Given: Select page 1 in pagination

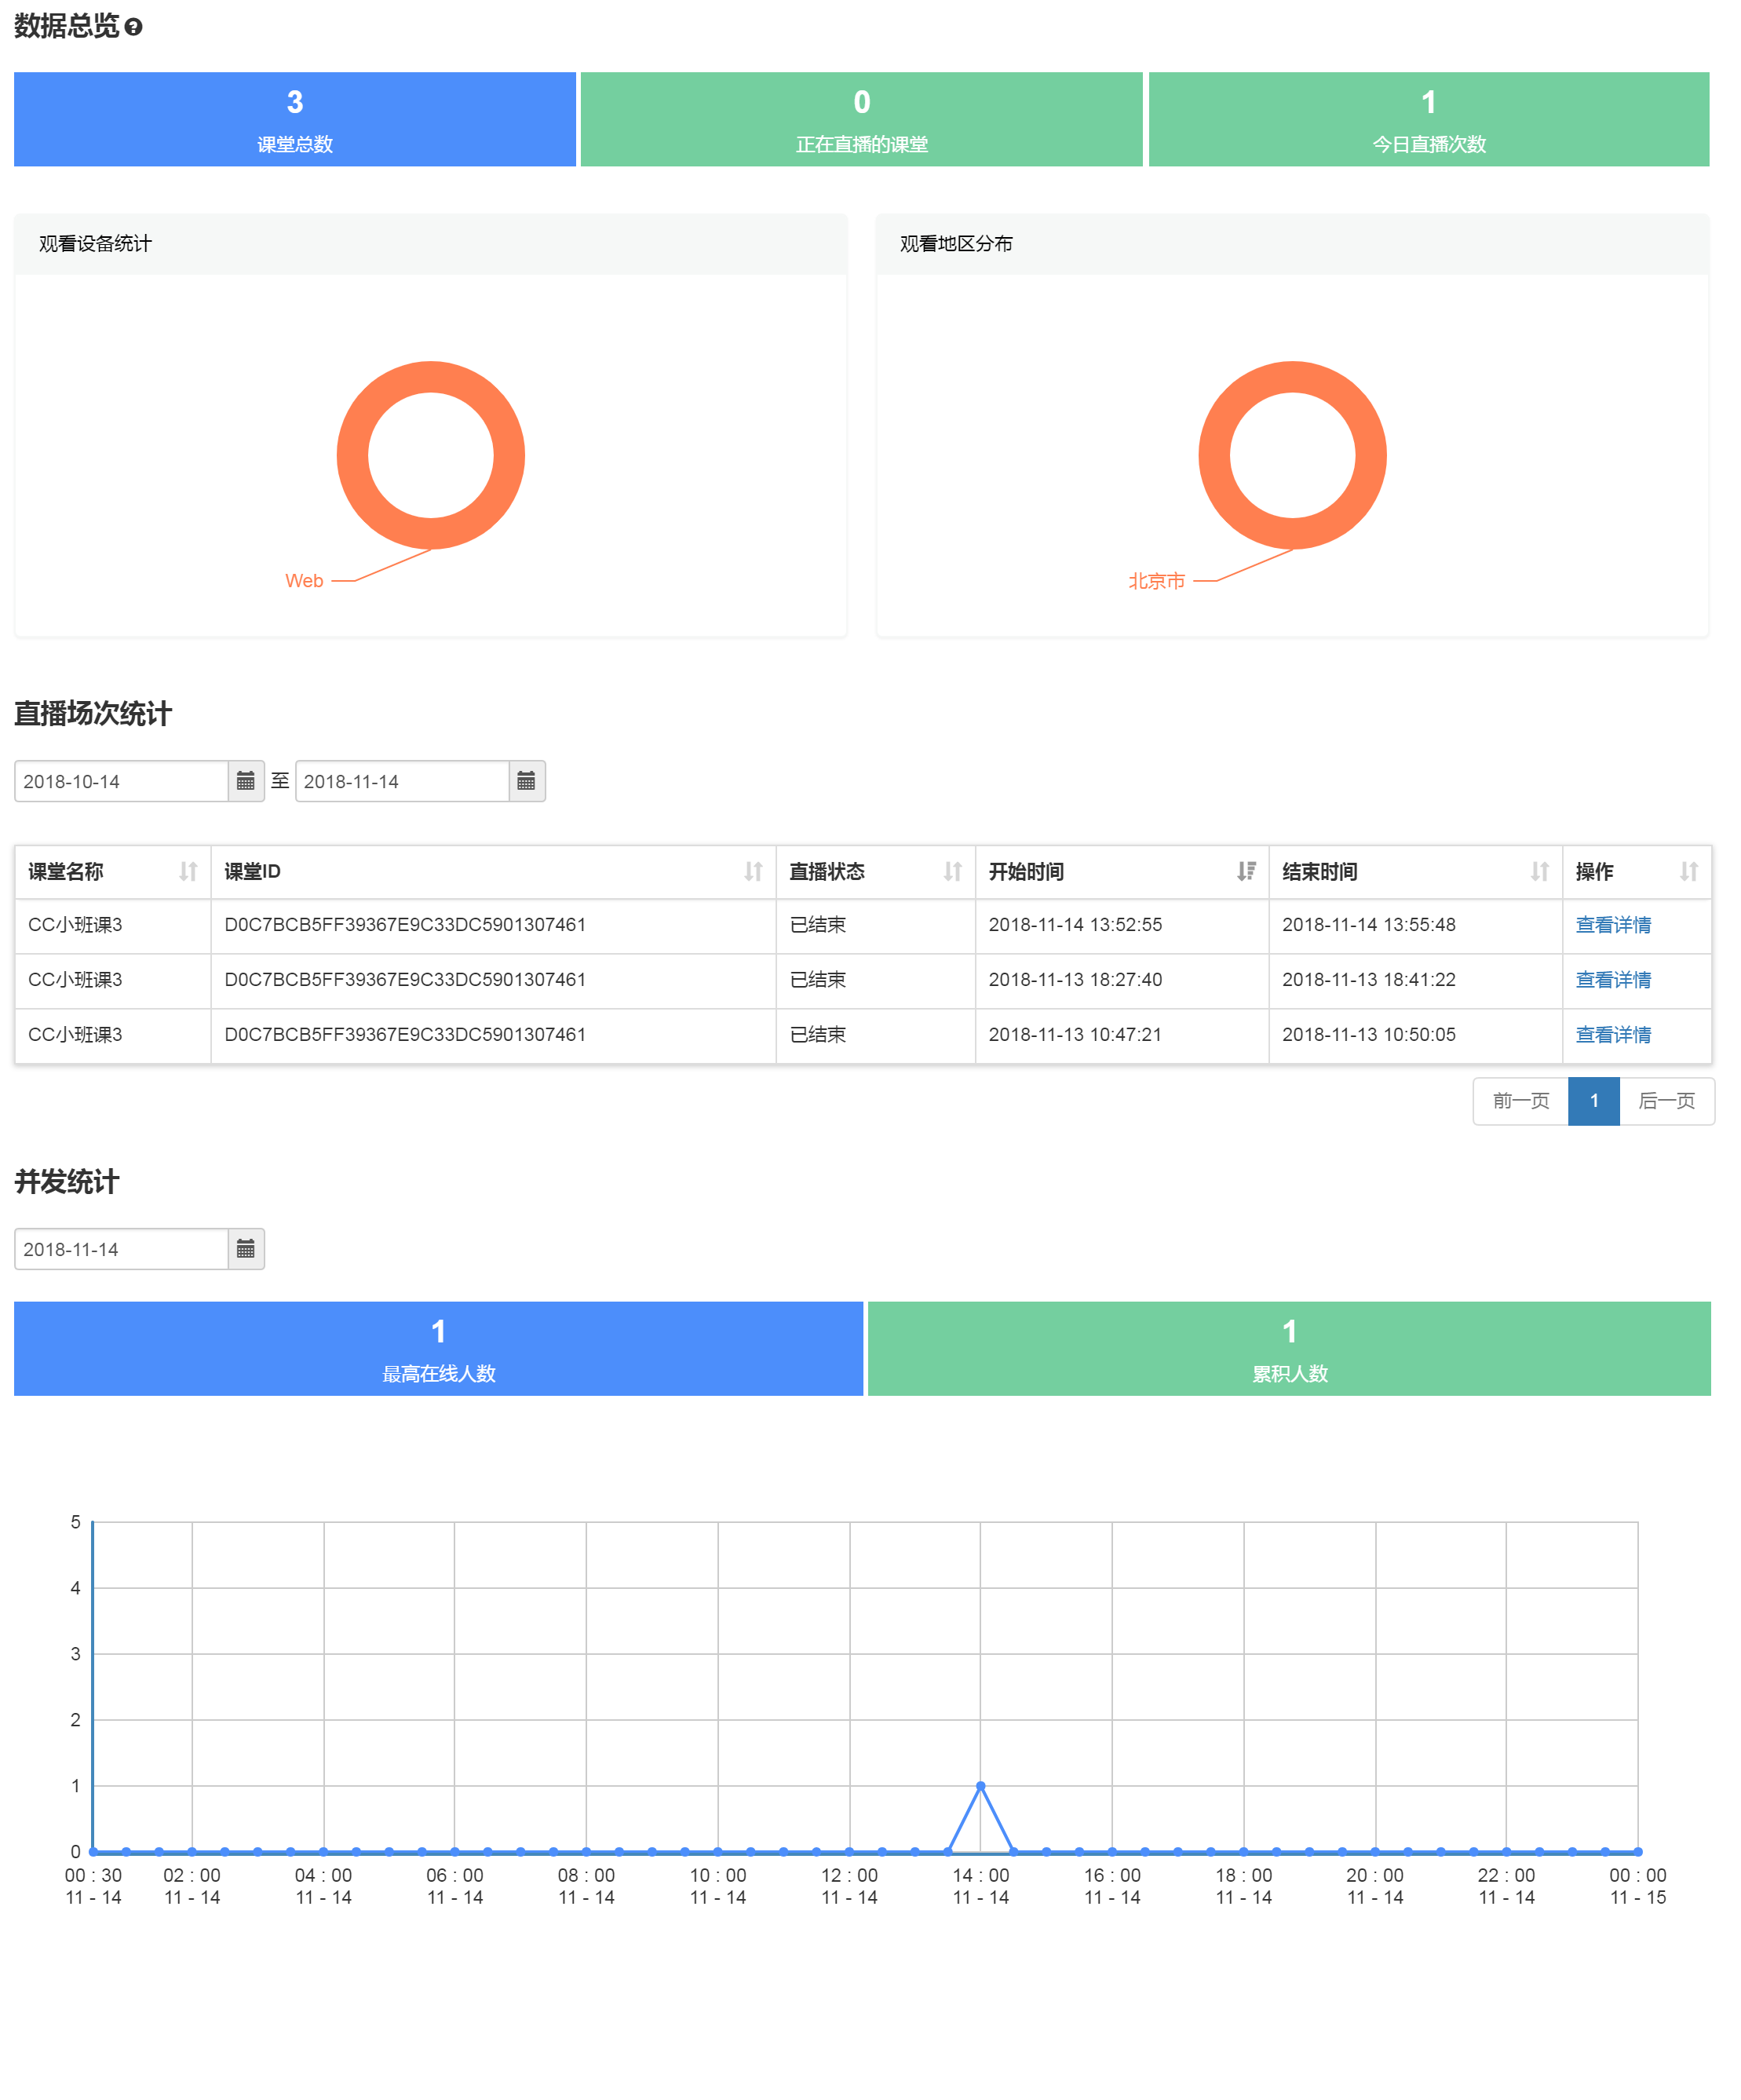Looking at the screenshot, I should 1593,1101.
